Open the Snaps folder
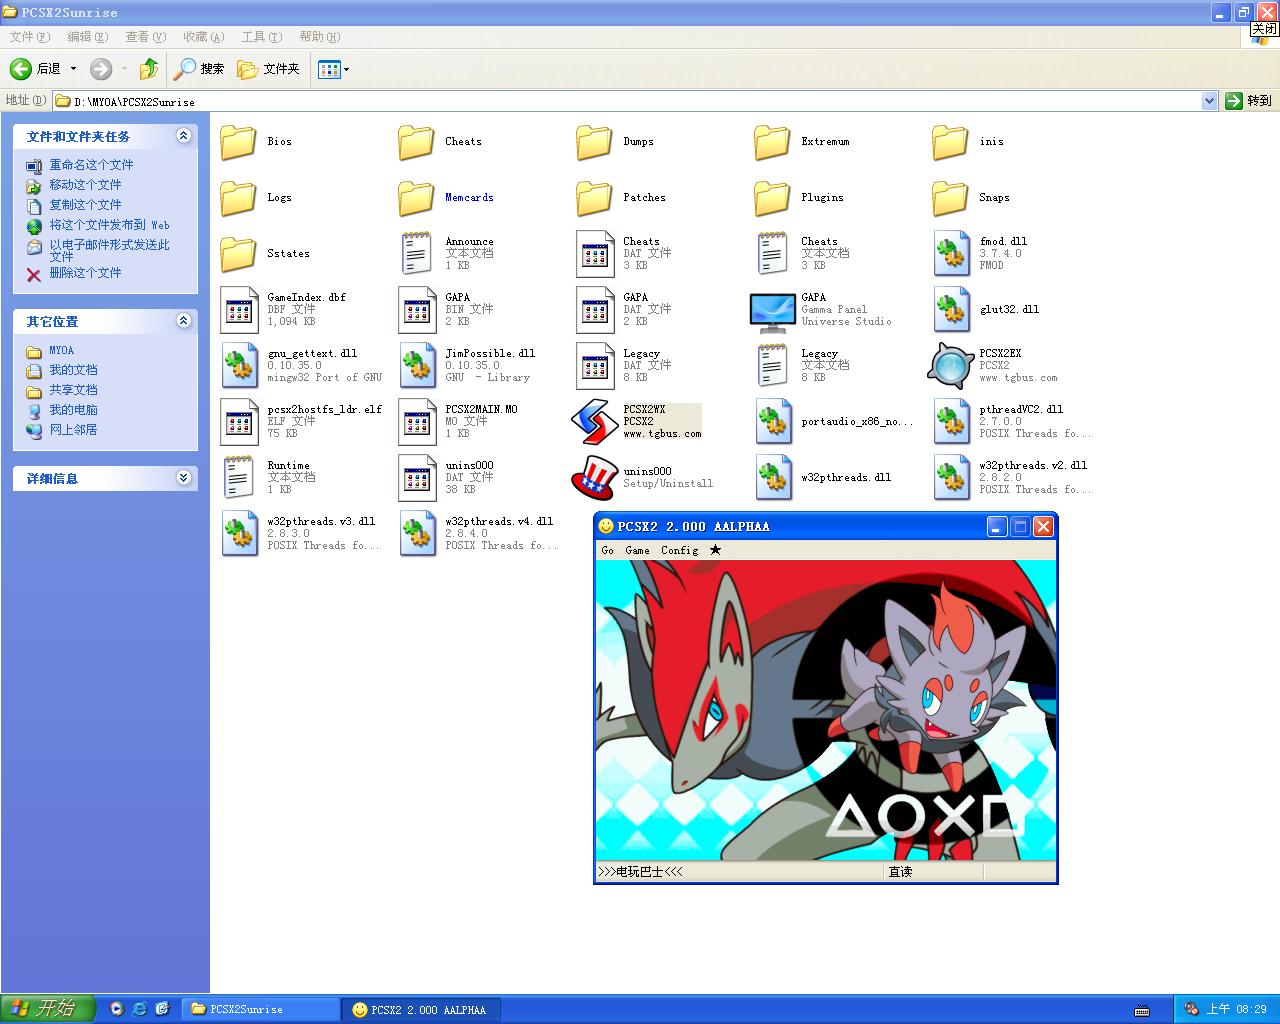This screenshot has height=1024, width=1280. coord(950,198)
